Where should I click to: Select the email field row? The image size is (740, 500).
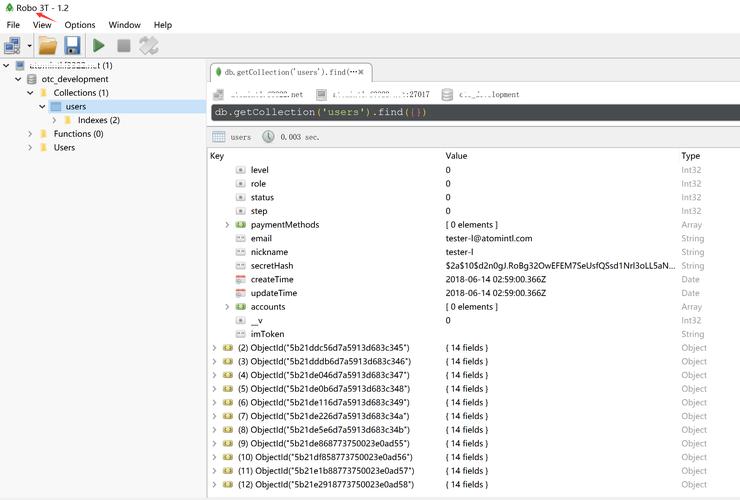tap(473, 238)
